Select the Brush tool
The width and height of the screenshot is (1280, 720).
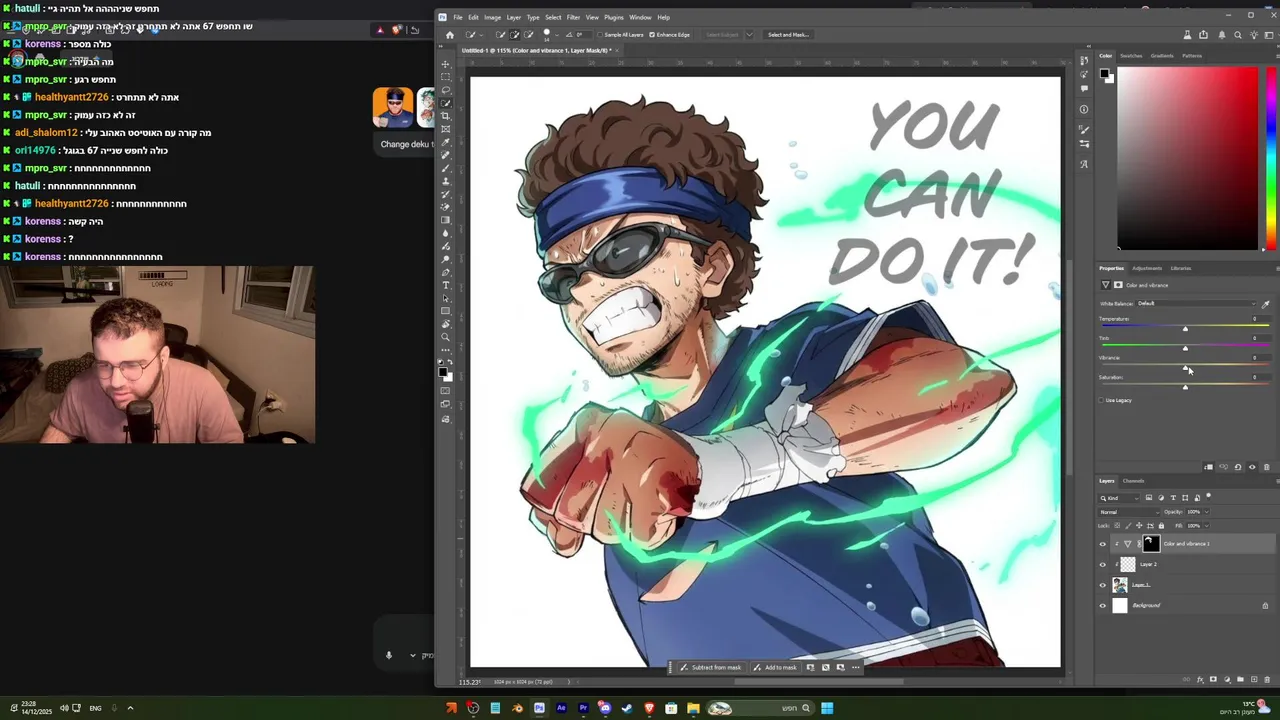pos(446,168)
